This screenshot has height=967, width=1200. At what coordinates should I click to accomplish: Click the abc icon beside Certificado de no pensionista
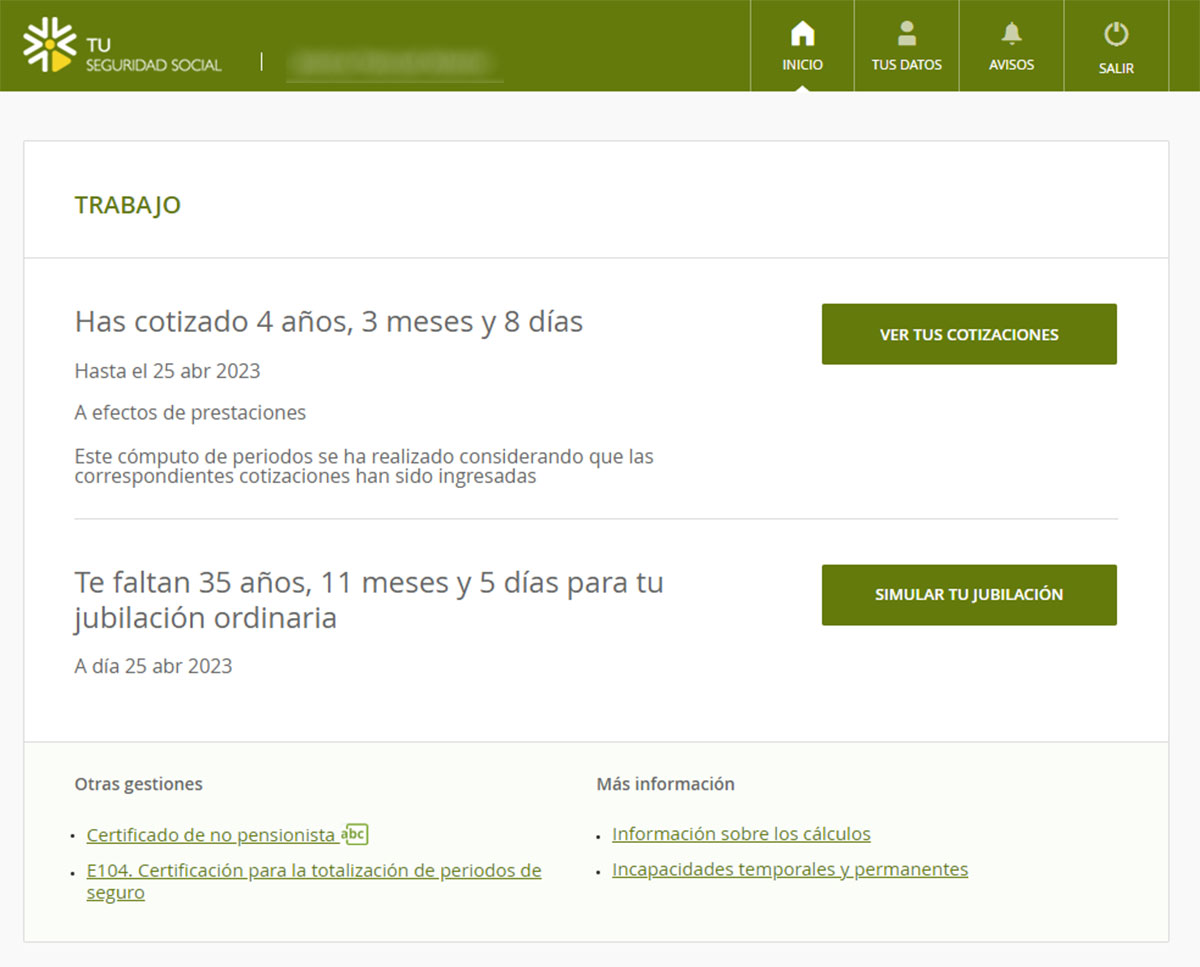(x=357, y=833)
